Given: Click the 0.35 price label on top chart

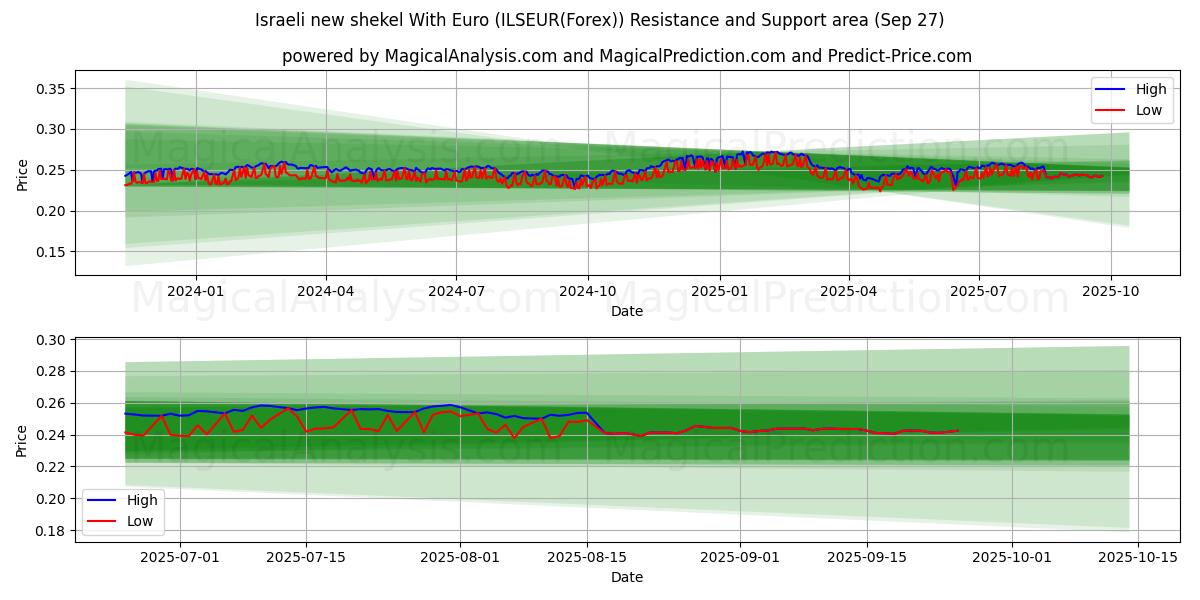Looking at the screenshot, I should point(52,89).
